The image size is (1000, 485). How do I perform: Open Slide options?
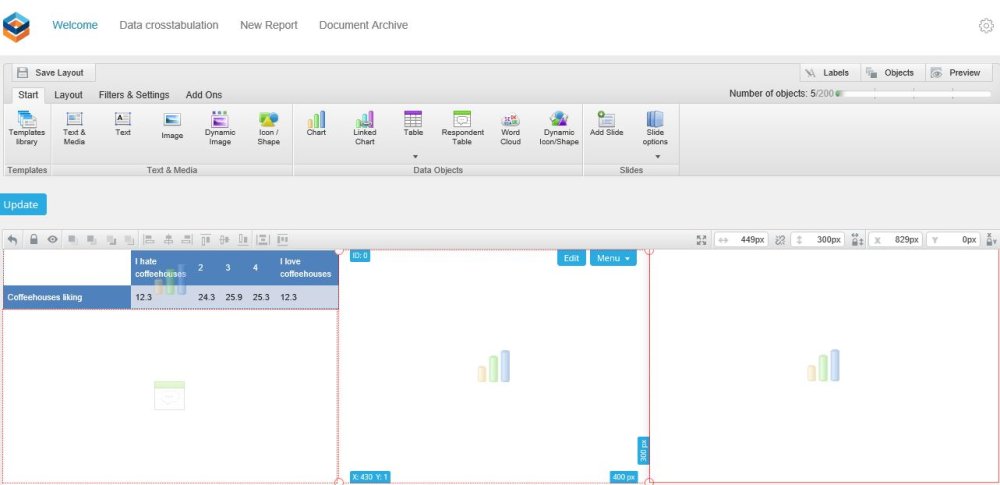pos(655,128)
